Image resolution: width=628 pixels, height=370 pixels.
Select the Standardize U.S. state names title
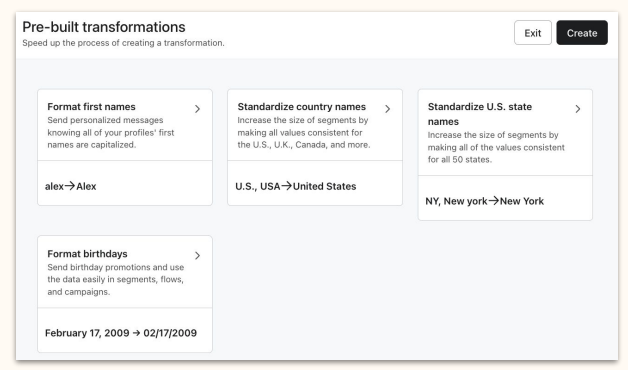coord(480,114)
